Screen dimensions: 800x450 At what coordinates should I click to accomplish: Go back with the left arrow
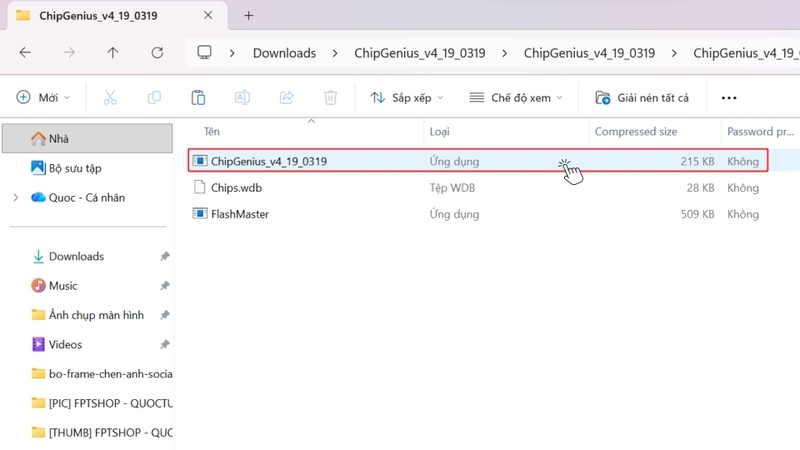pyautogui.click(x=25, y=53)
